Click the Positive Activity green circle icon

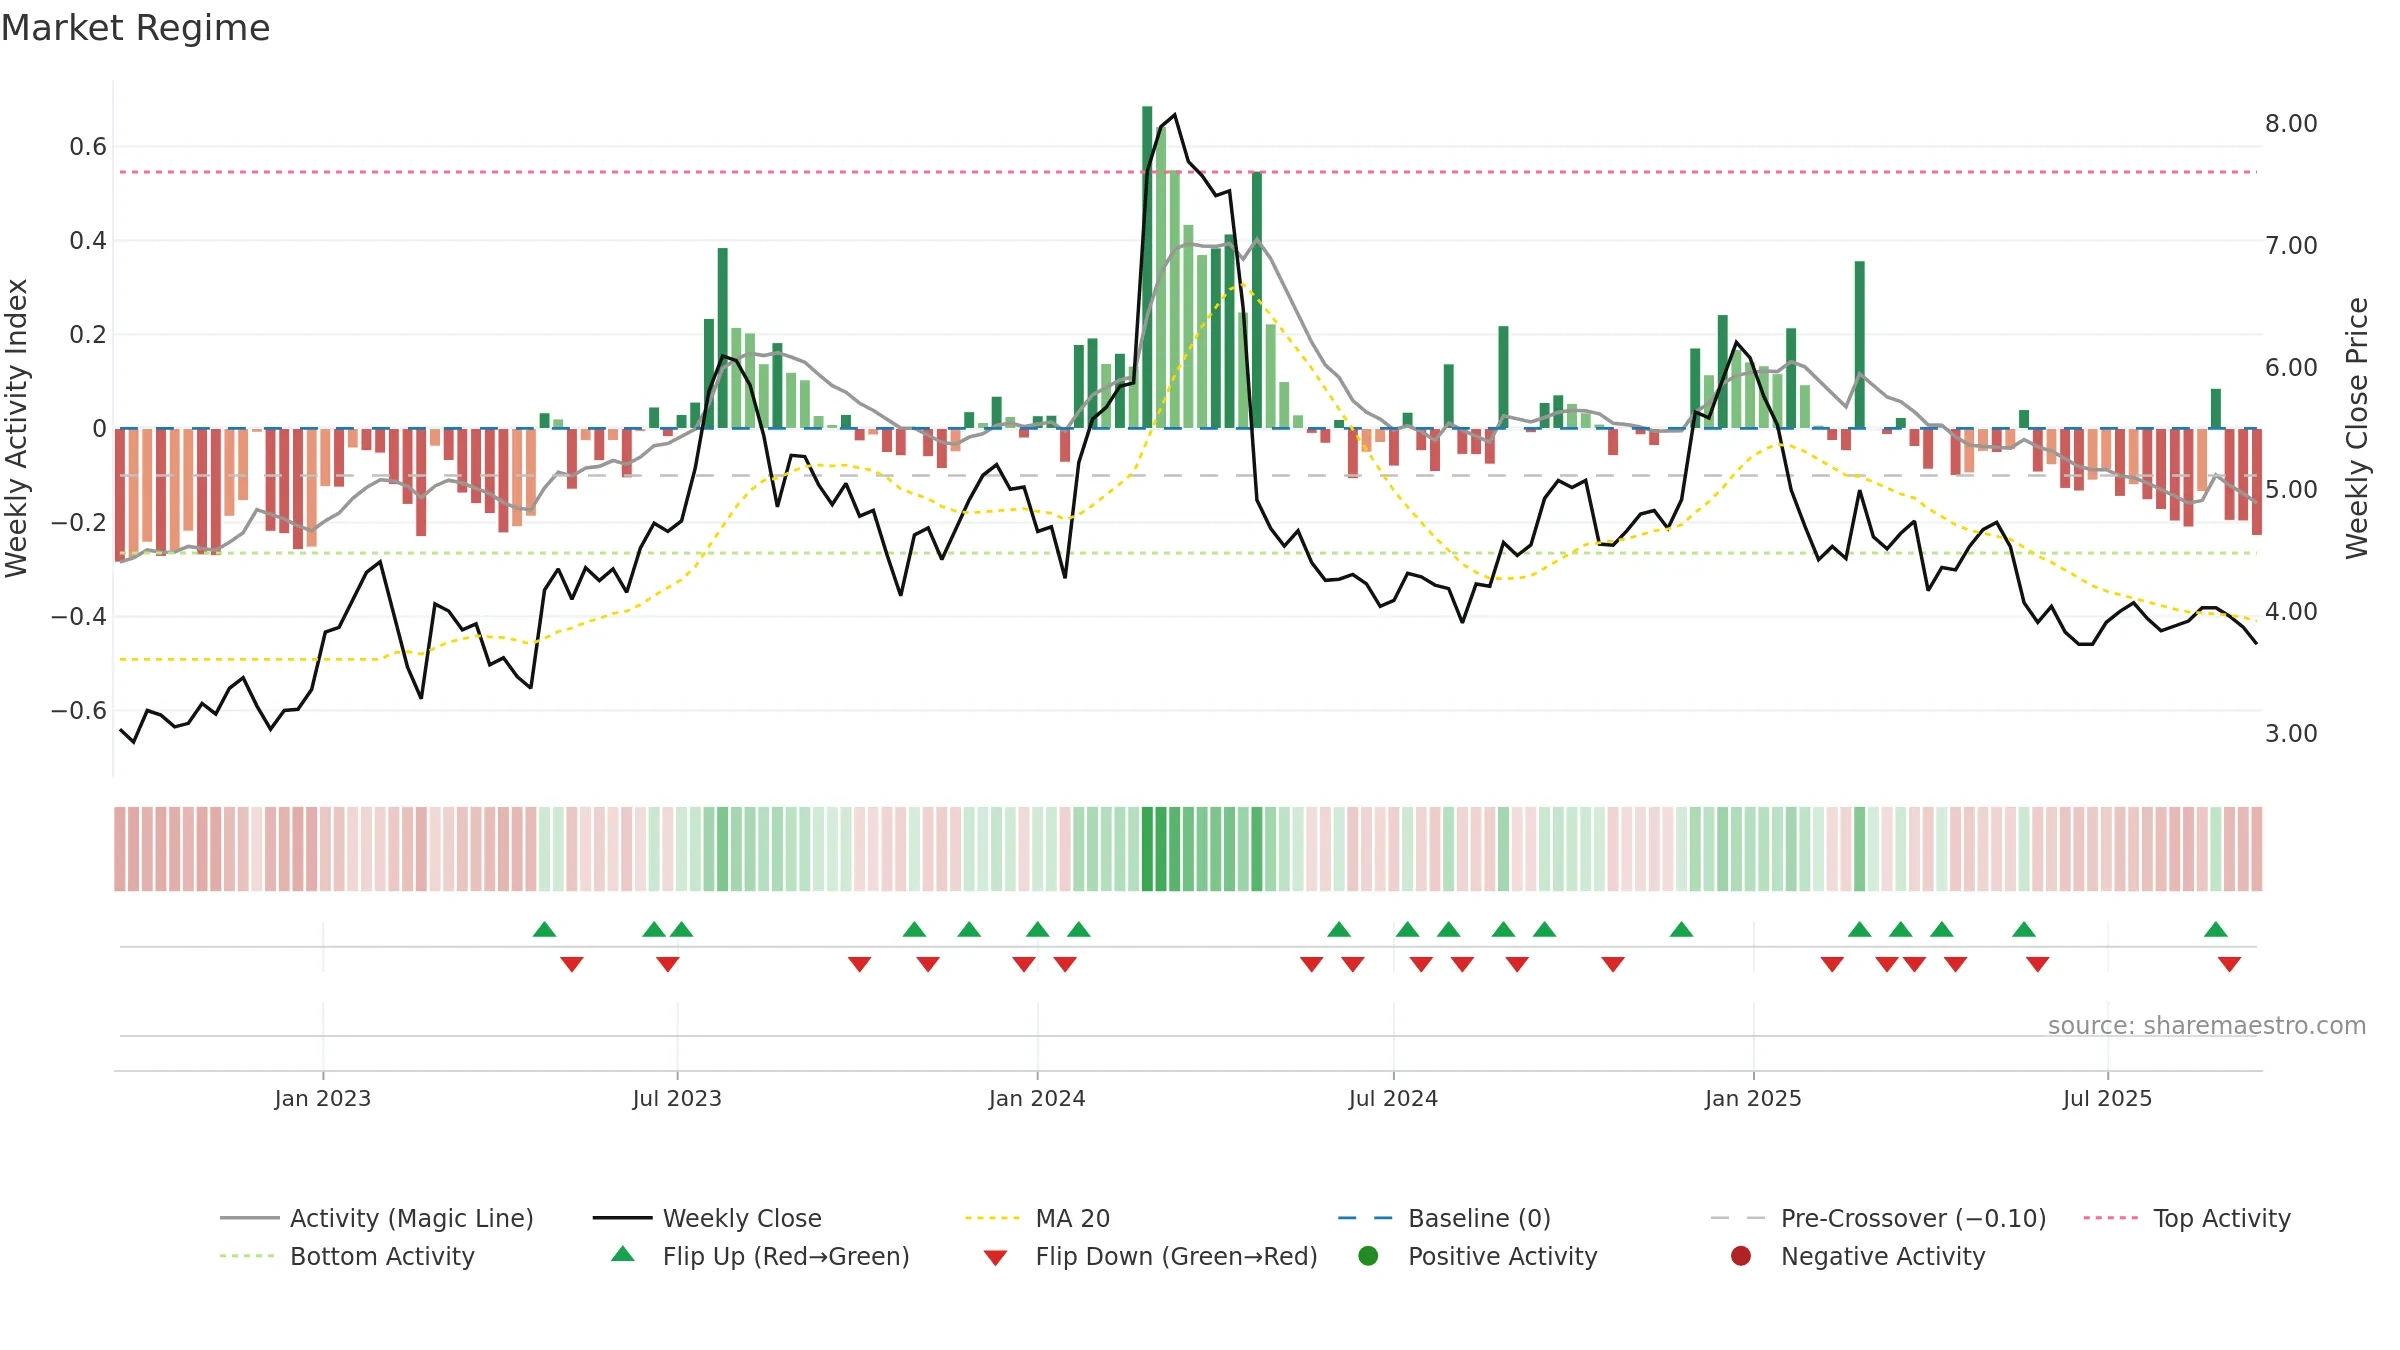click(1368, 1255)
